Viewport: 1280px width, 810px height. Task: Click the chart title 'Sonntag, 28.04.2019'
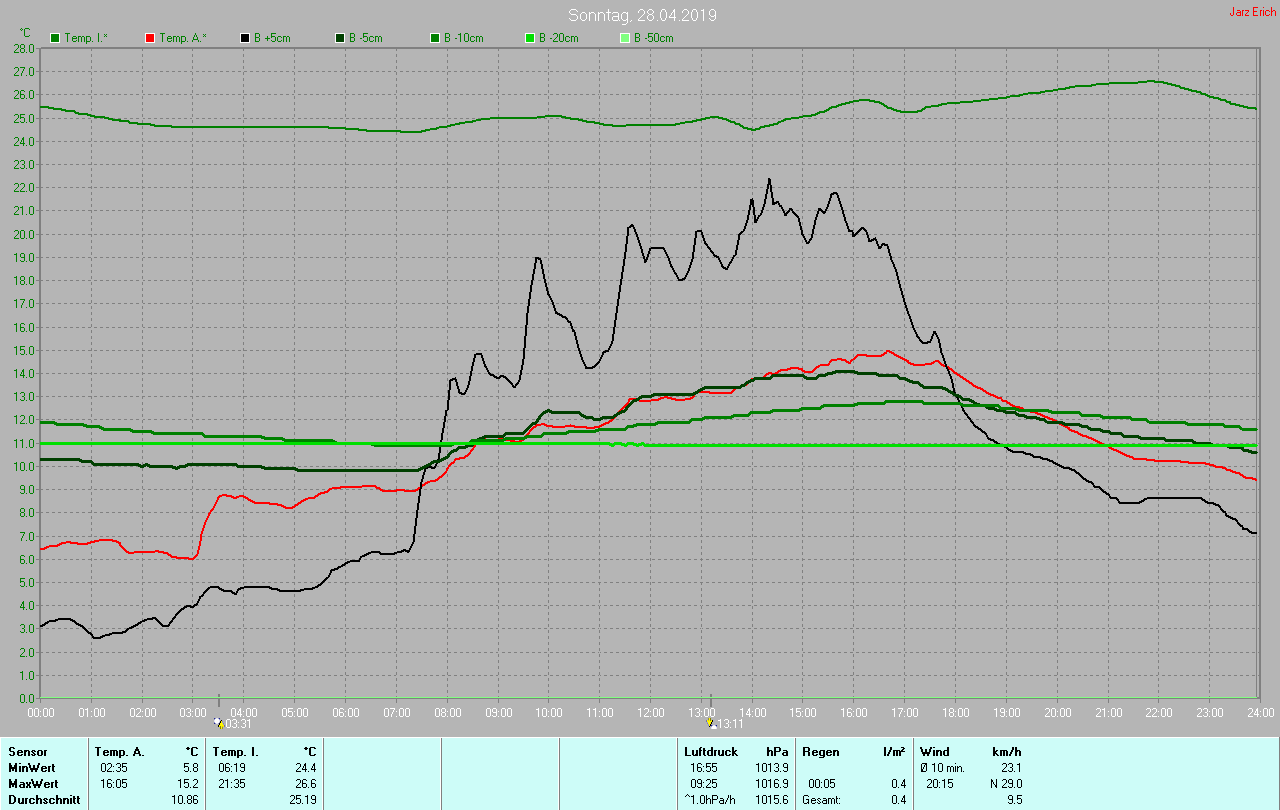(642, 15)
